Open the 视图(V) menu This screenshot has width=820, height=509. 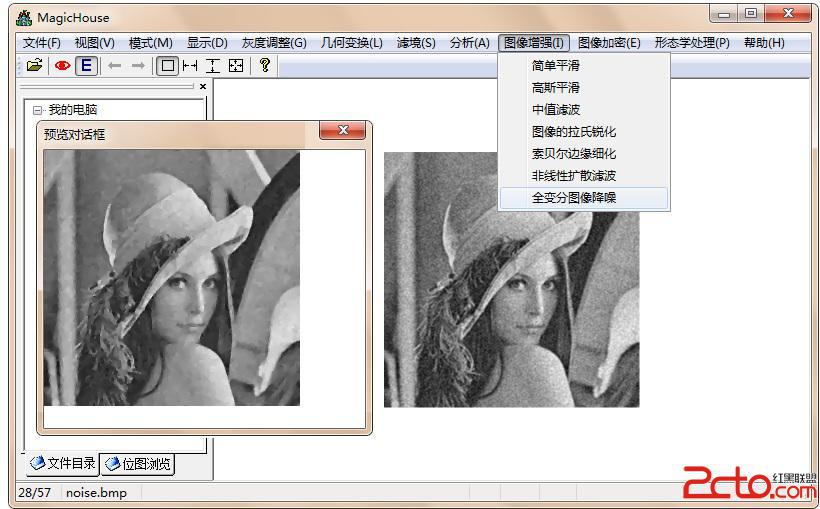coord(95,43)
